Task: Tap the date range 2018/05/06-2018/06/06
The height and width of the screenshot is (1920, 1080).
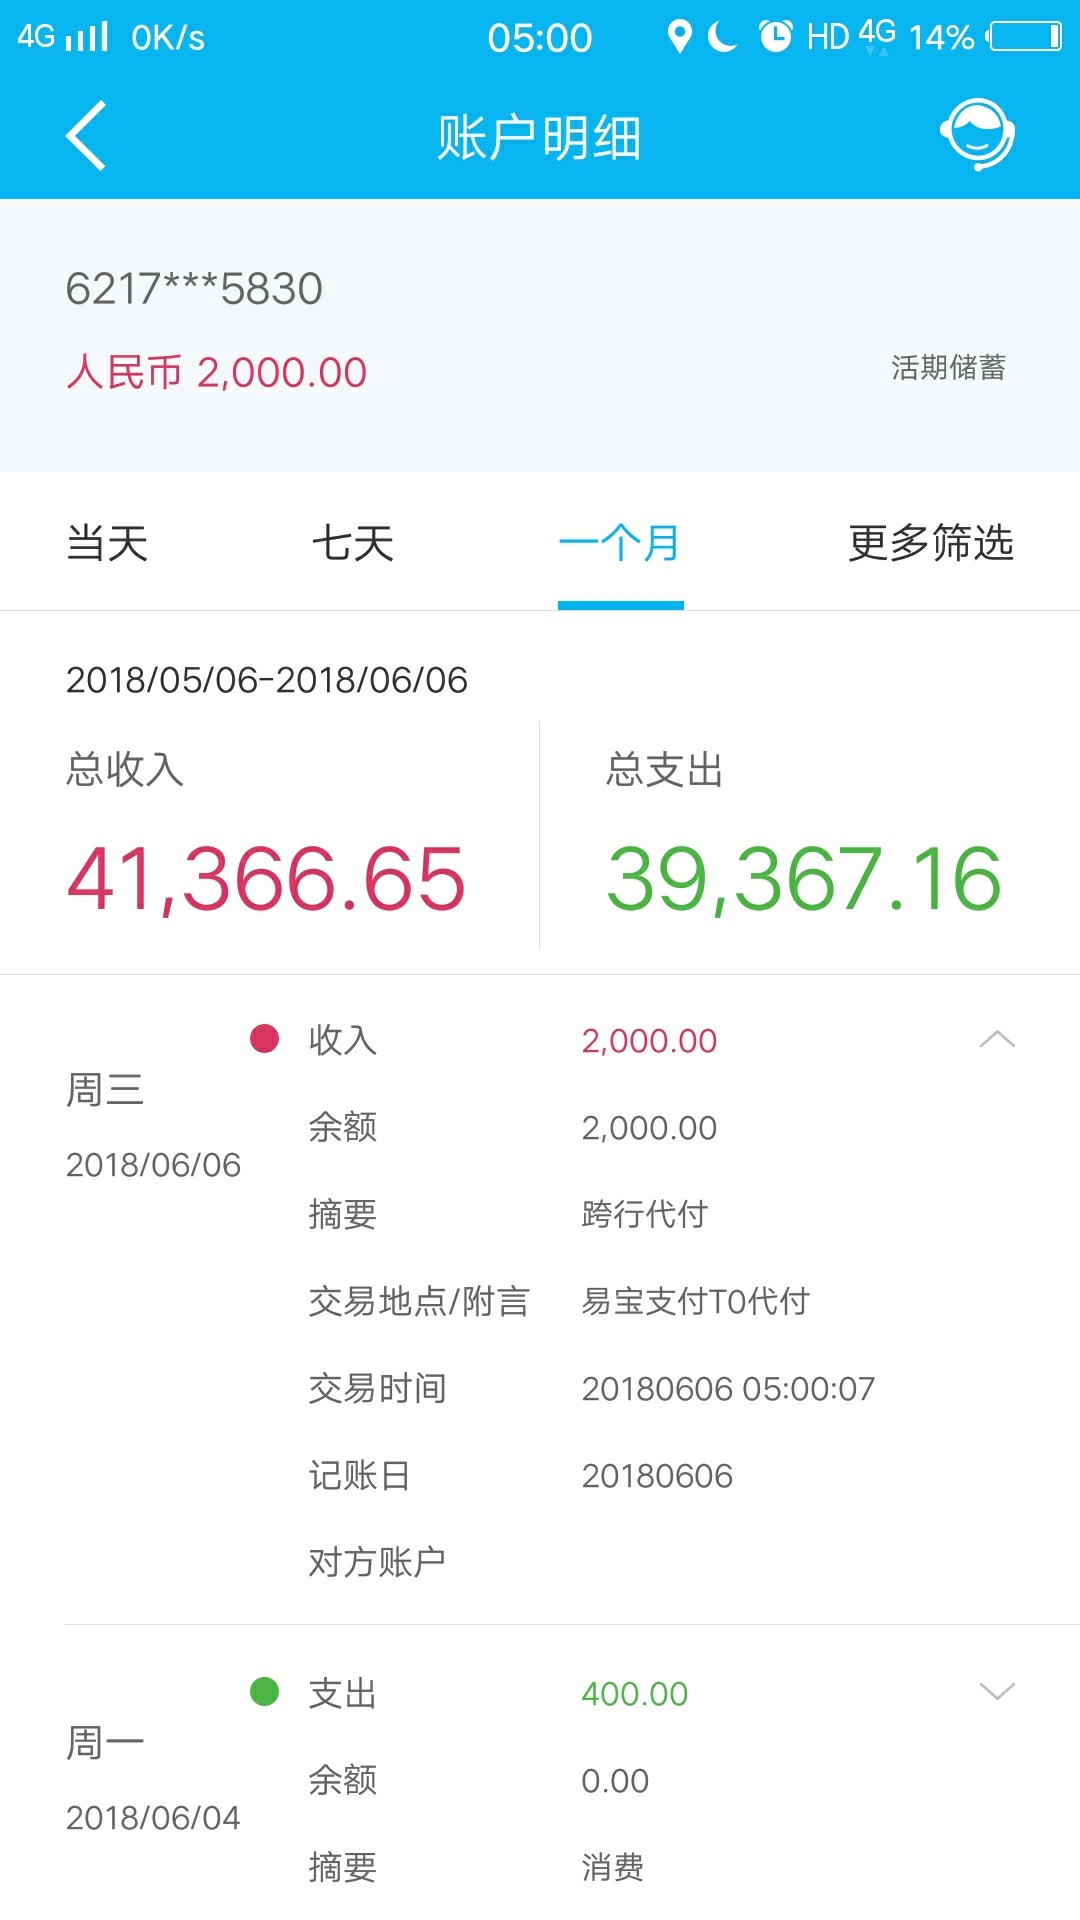Action: [267, 680]
